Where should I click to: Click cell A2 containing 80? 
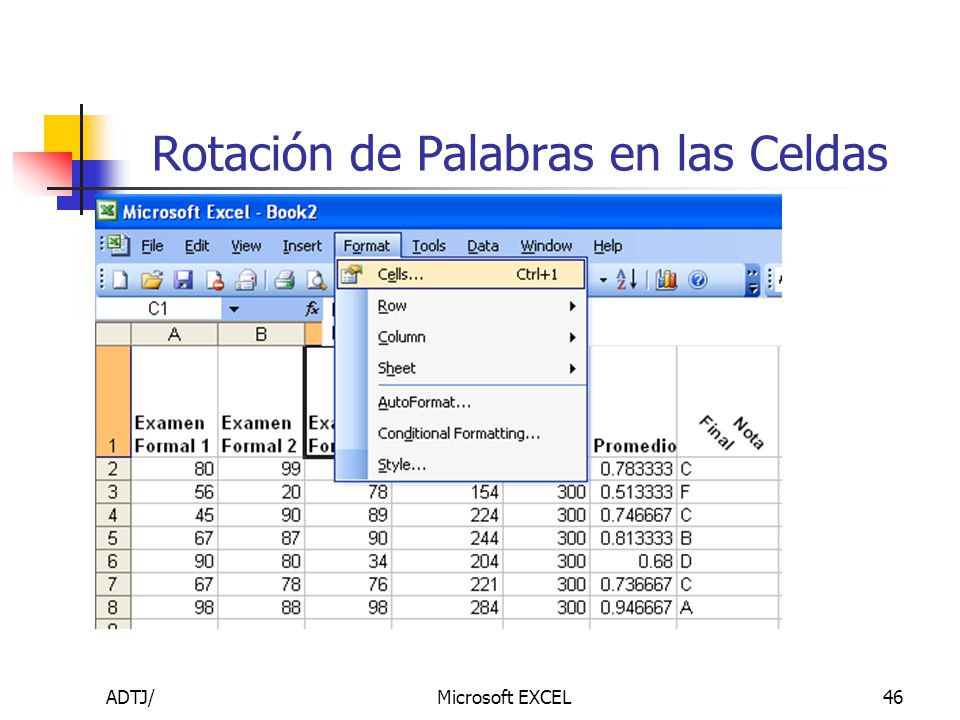click(174, 469)
